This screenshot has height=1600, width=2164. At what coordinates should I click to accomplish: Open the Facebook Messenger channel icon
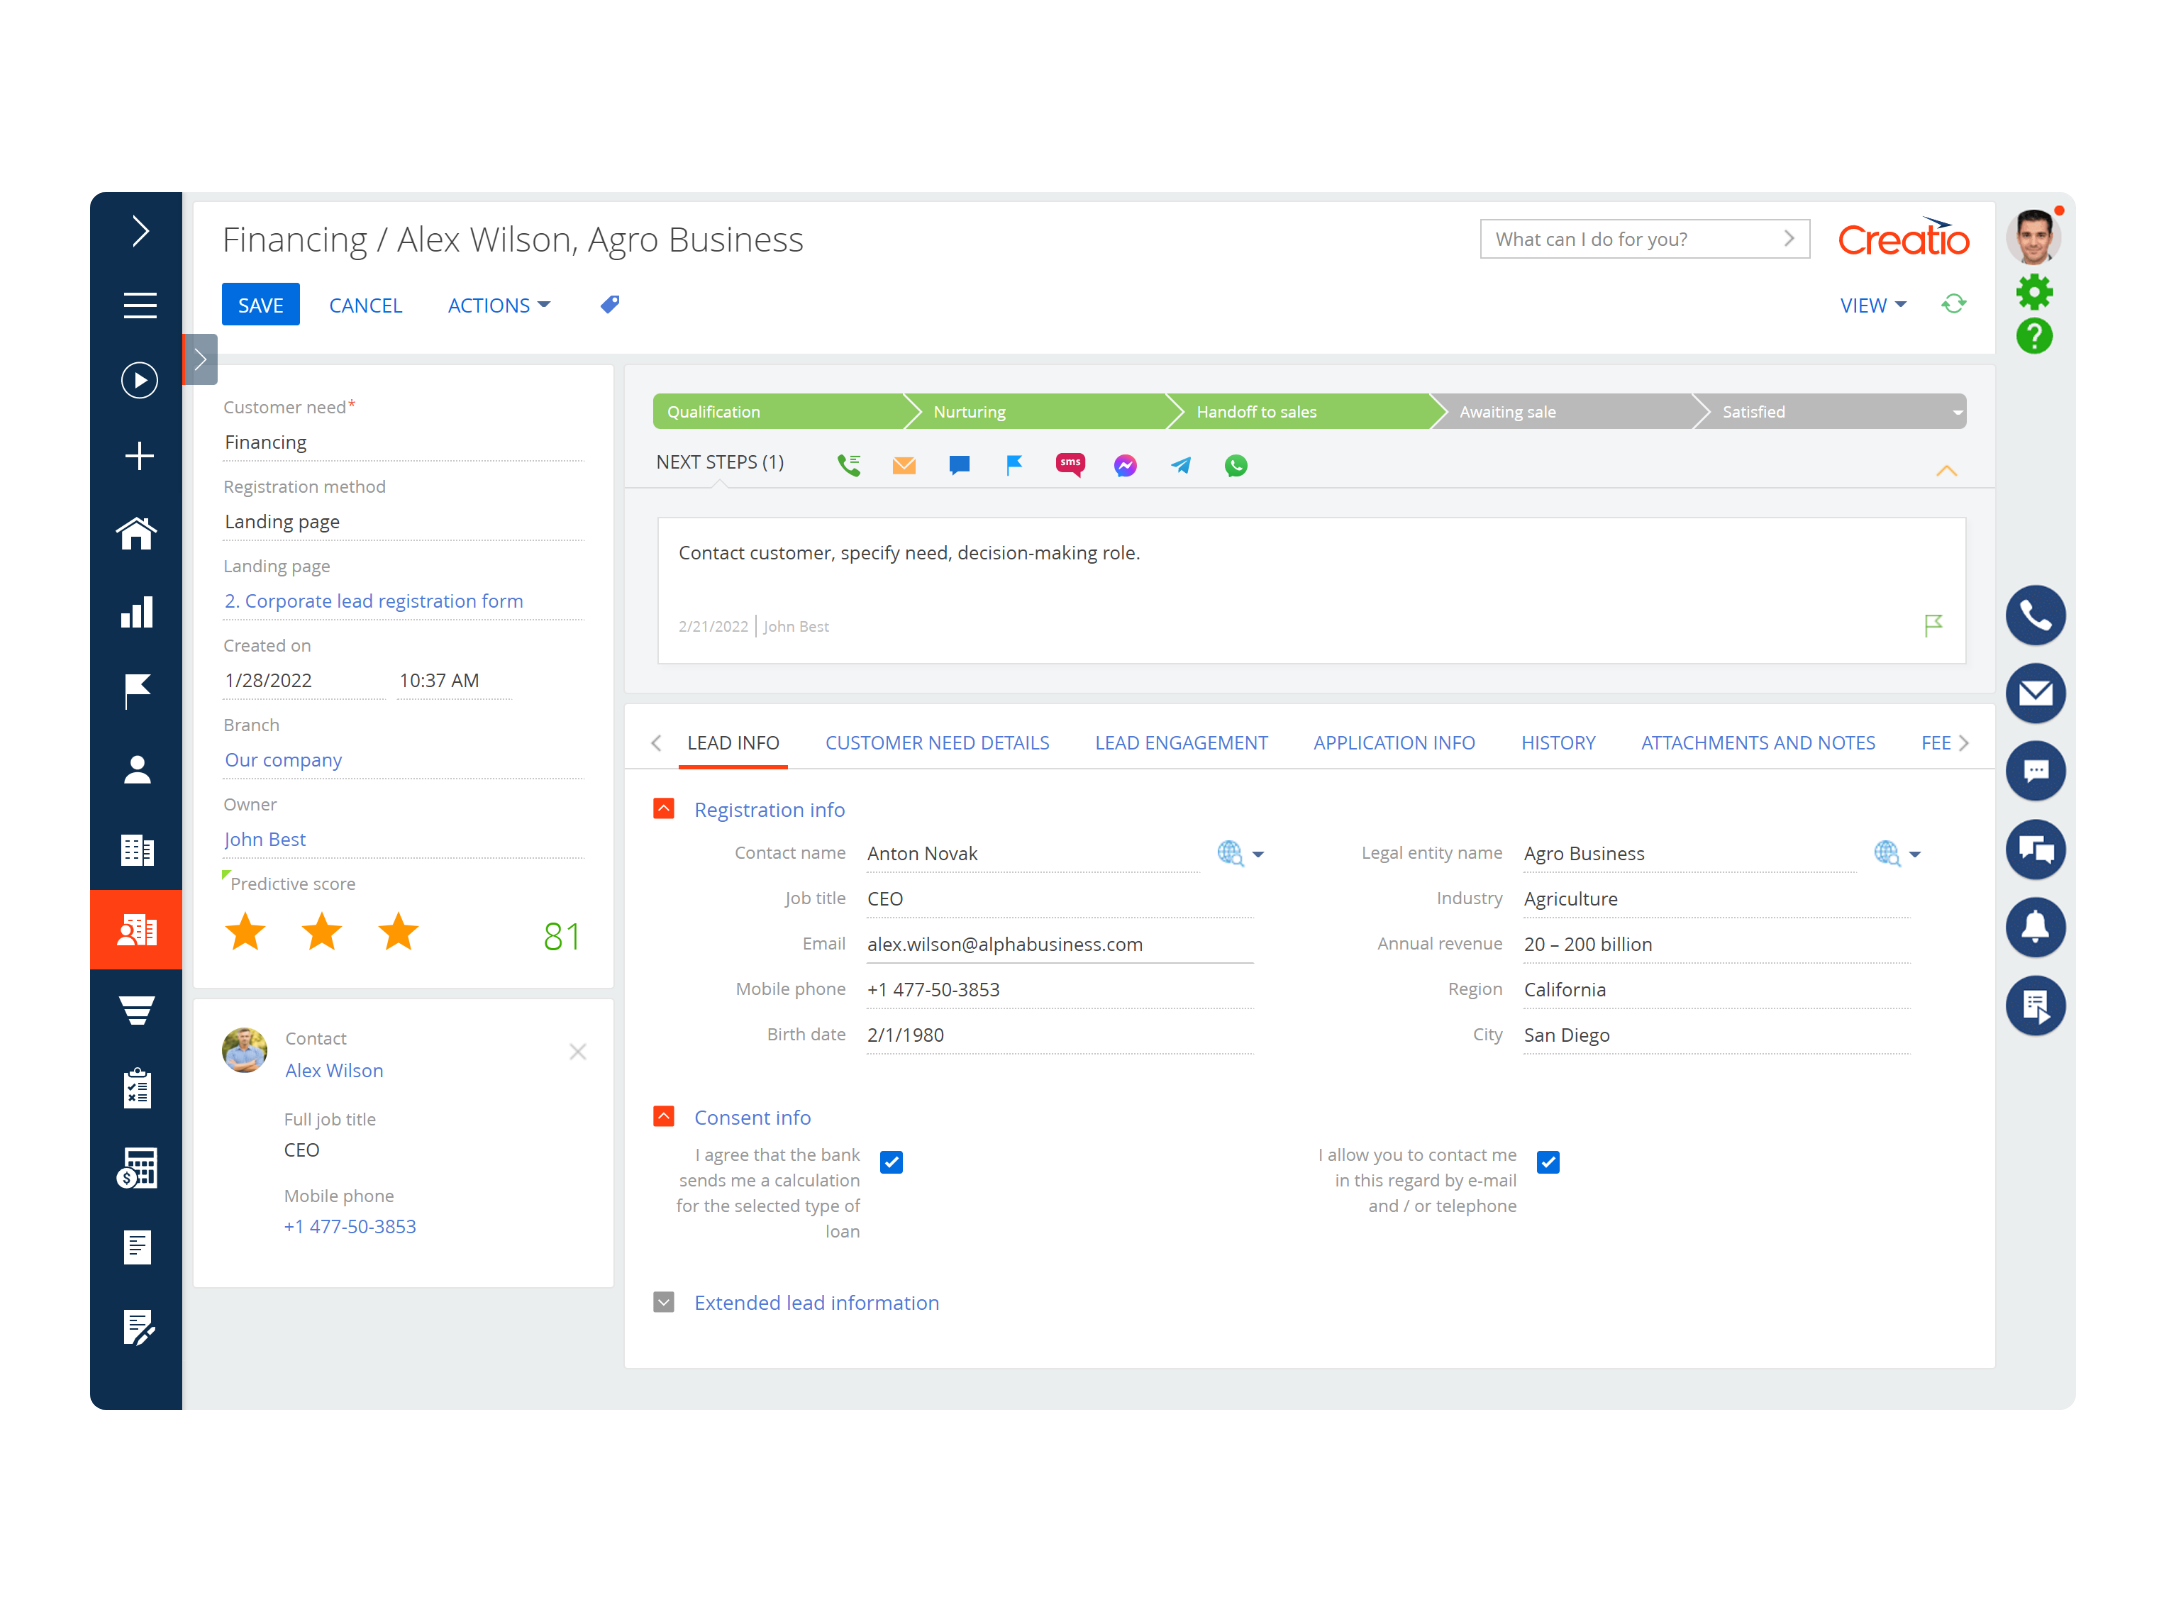[1125, 465]
